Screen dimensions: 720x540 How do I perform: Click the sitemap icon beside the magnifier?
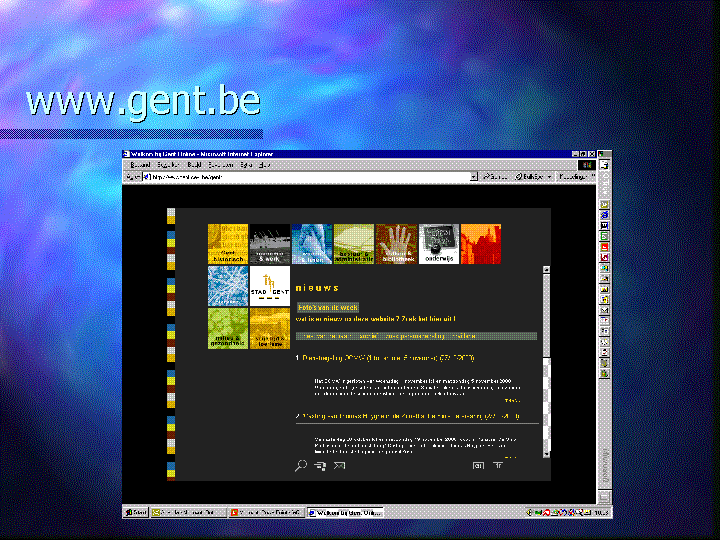click(x=320, y=465)
